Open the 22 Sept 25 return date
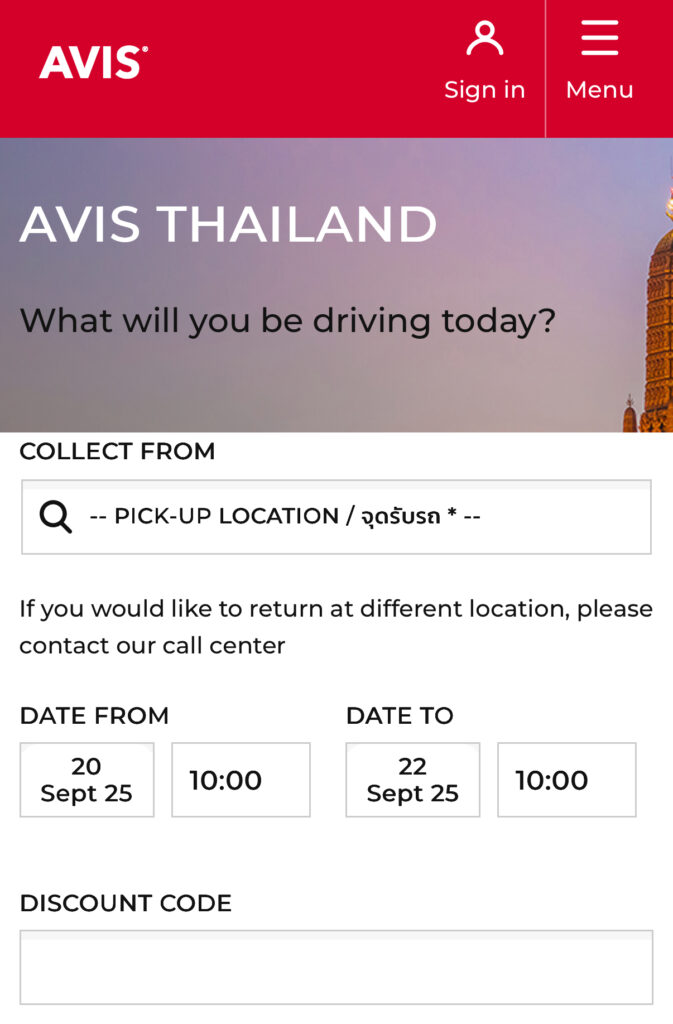Image resolution: width=673 pixels, height=1024 pixels. tap(413, 780)
